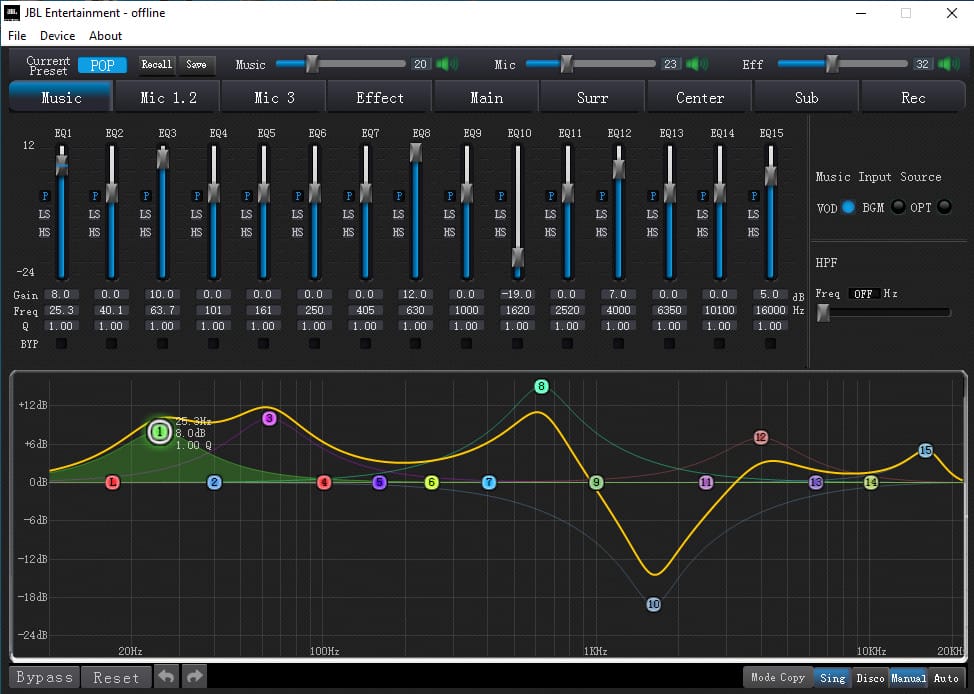This screenshot has height=694, width=974.
Task: Click the EQ8 Freq value field 630
Action: (415, 310)
